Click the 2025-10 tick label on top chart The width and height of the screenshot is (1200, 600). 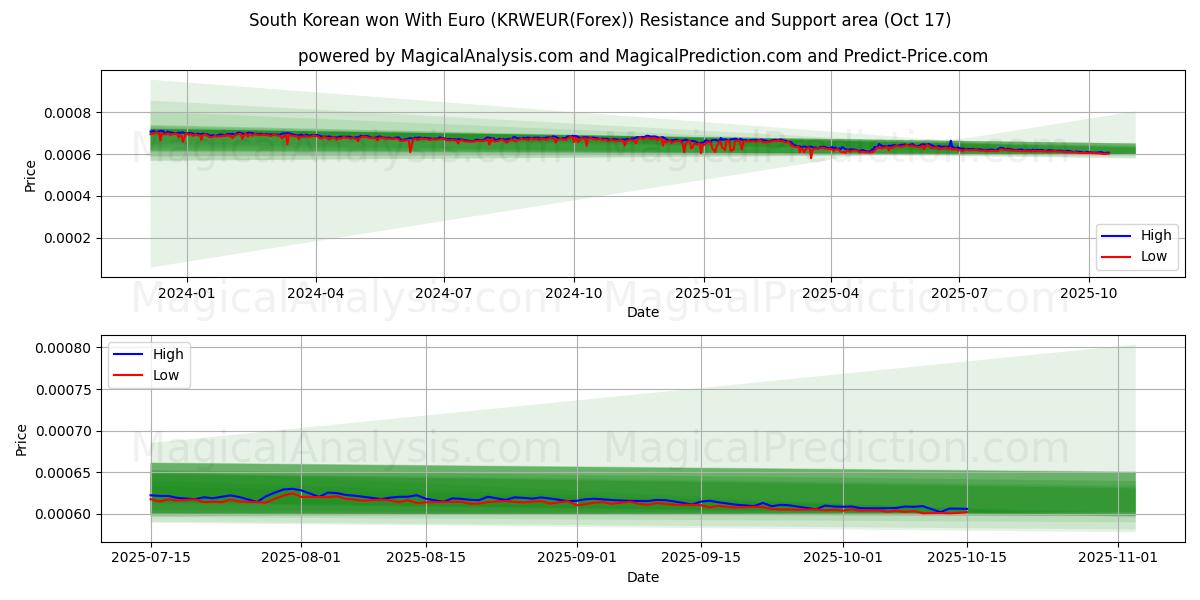pyautogui.click(x=1088, y=293)
